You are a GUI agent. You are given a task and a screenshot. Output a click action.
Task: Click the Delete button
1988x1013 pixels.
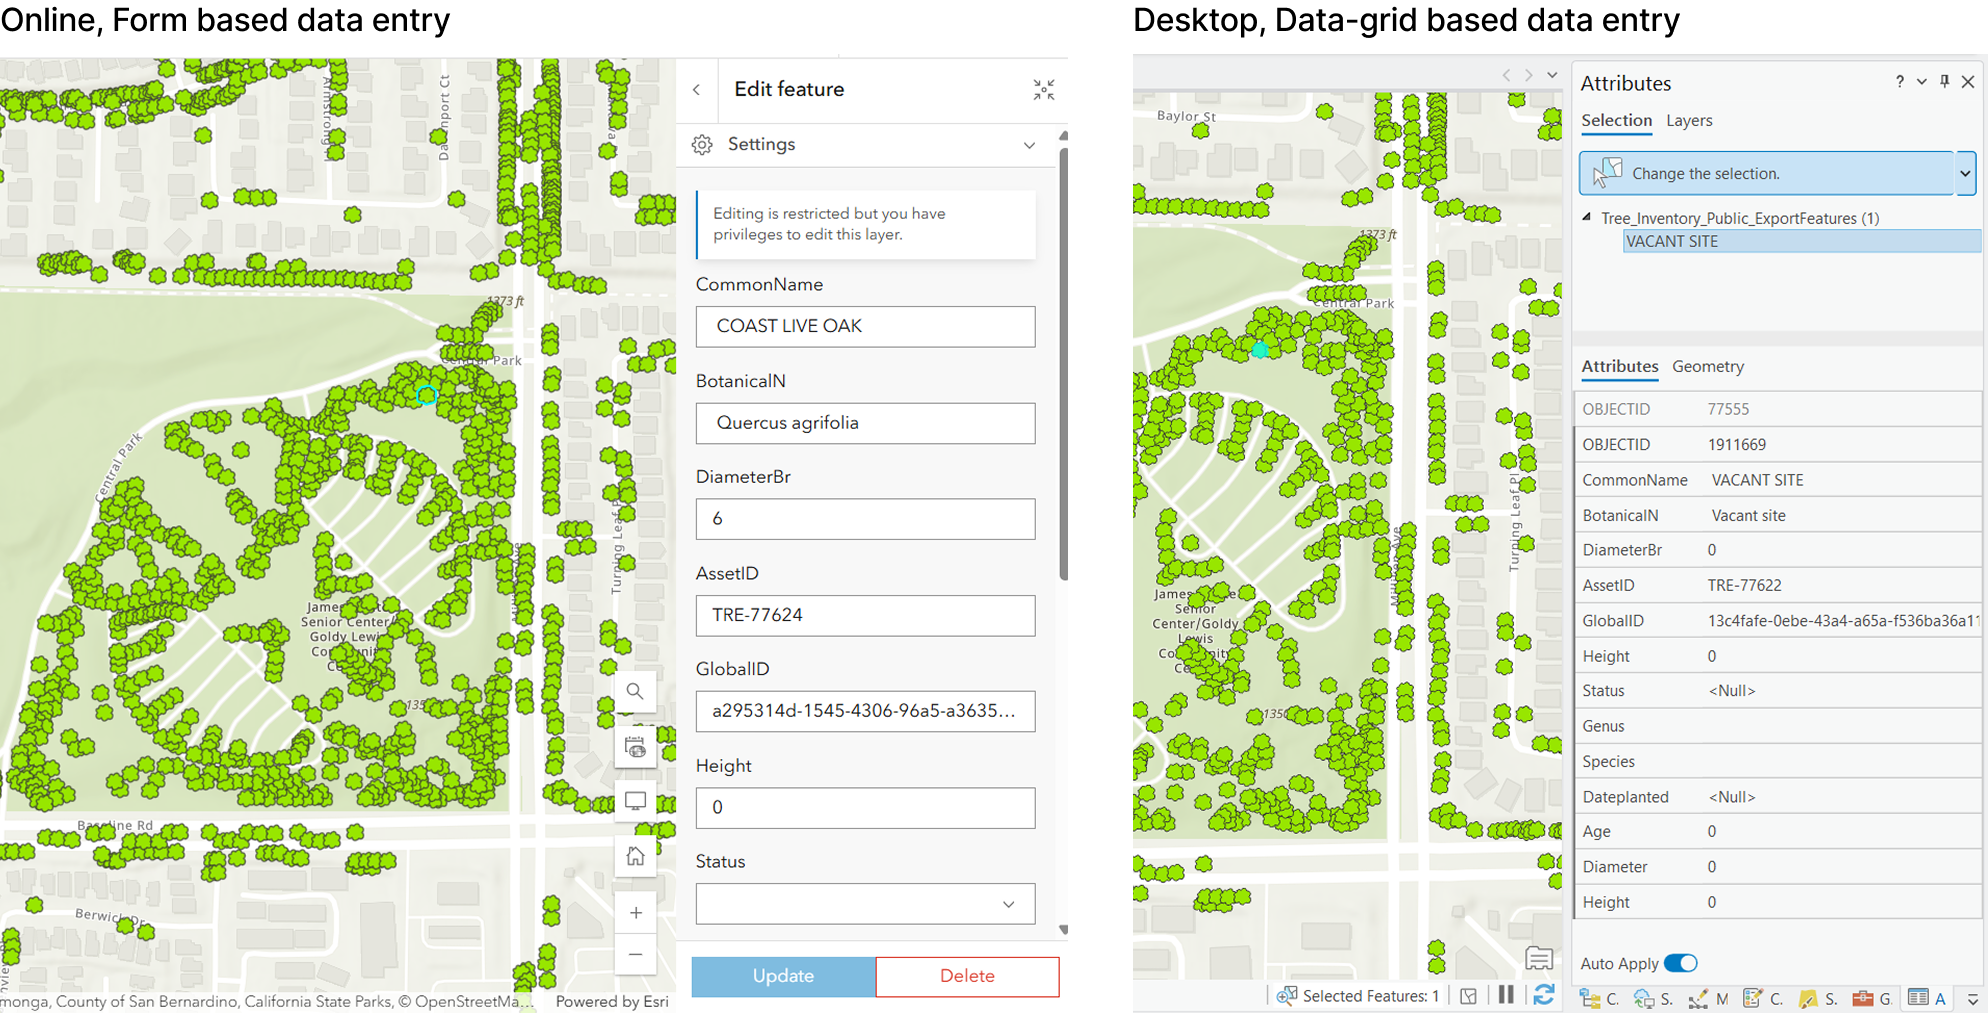(x=967, y=976)
